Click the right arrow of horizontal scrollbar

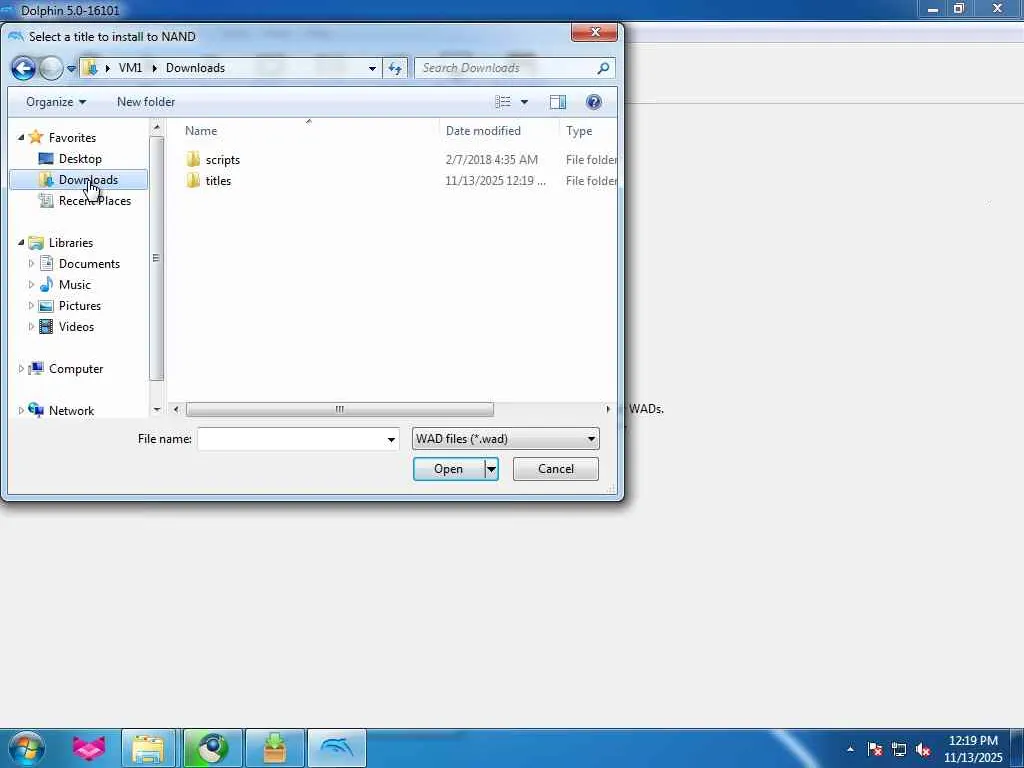pyautogui.click(x=608, y=409)
